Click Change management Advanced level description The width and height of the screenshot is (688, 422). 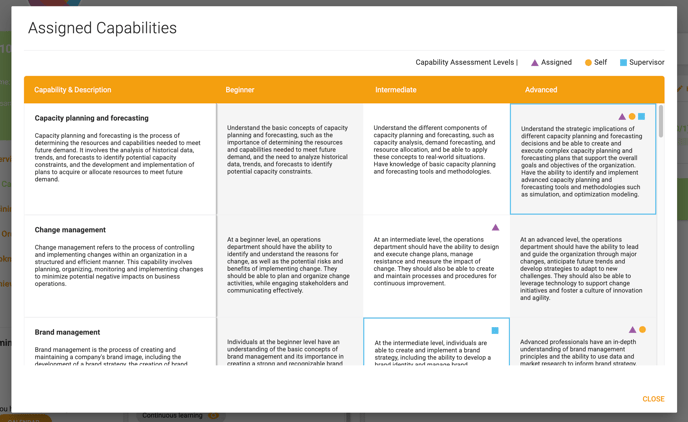(x=581, y=268)
